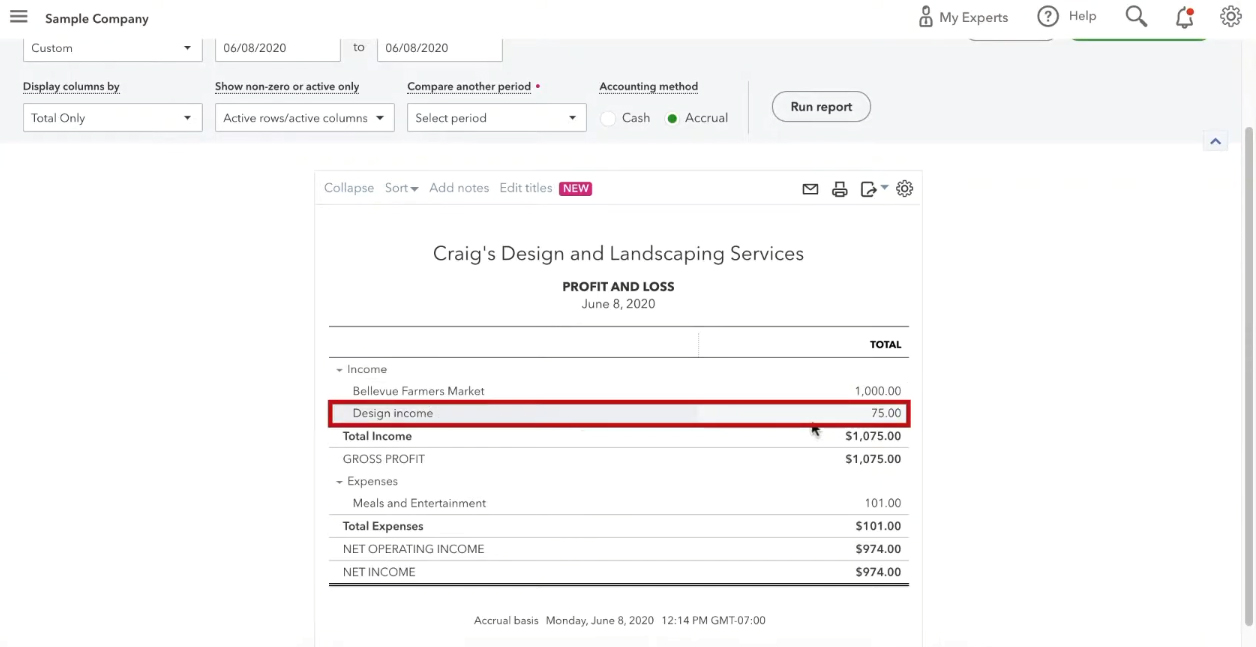The image size is (1256, 647).
Task: Open the top-right settings gear
Action: [1231, 17]
